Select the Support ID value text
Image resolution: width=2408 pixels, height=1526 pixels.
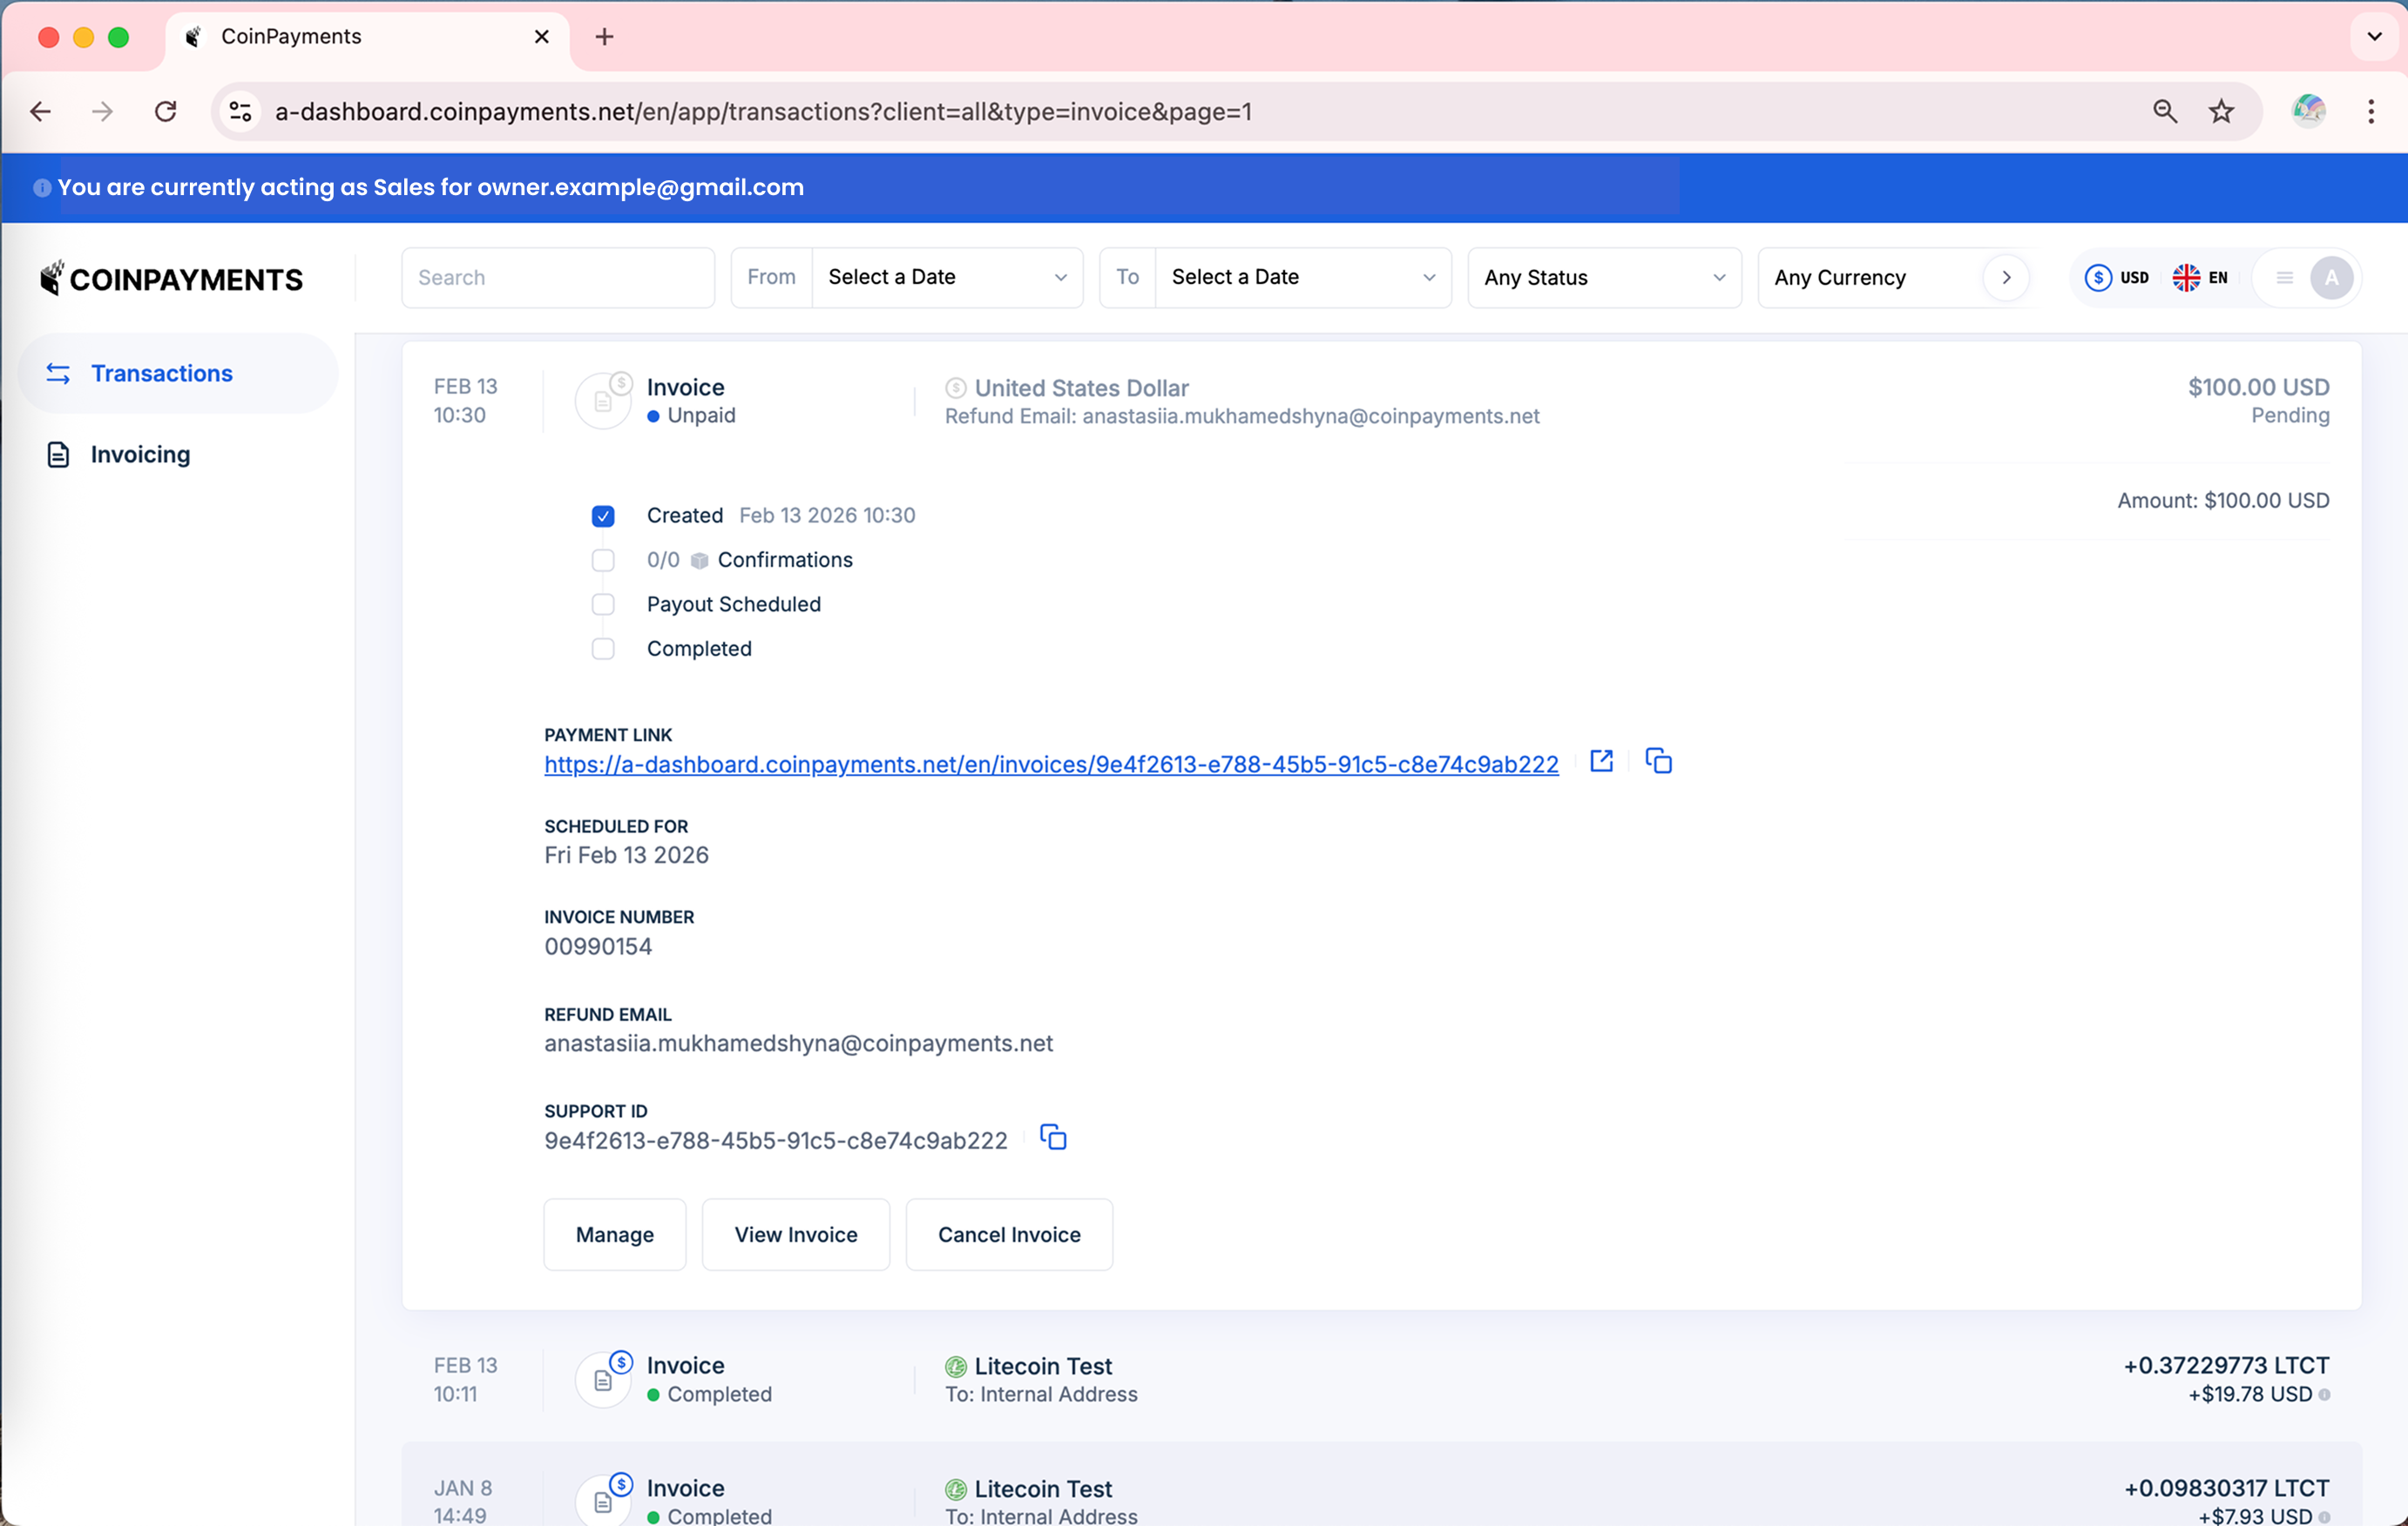click(x=775, y=1140)
